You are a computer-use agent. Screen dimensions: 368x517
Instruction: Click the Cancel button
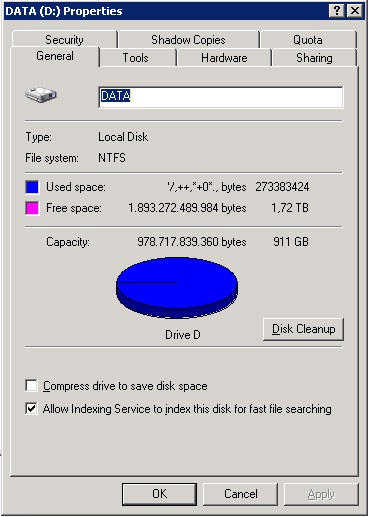(x=240, y=494)
